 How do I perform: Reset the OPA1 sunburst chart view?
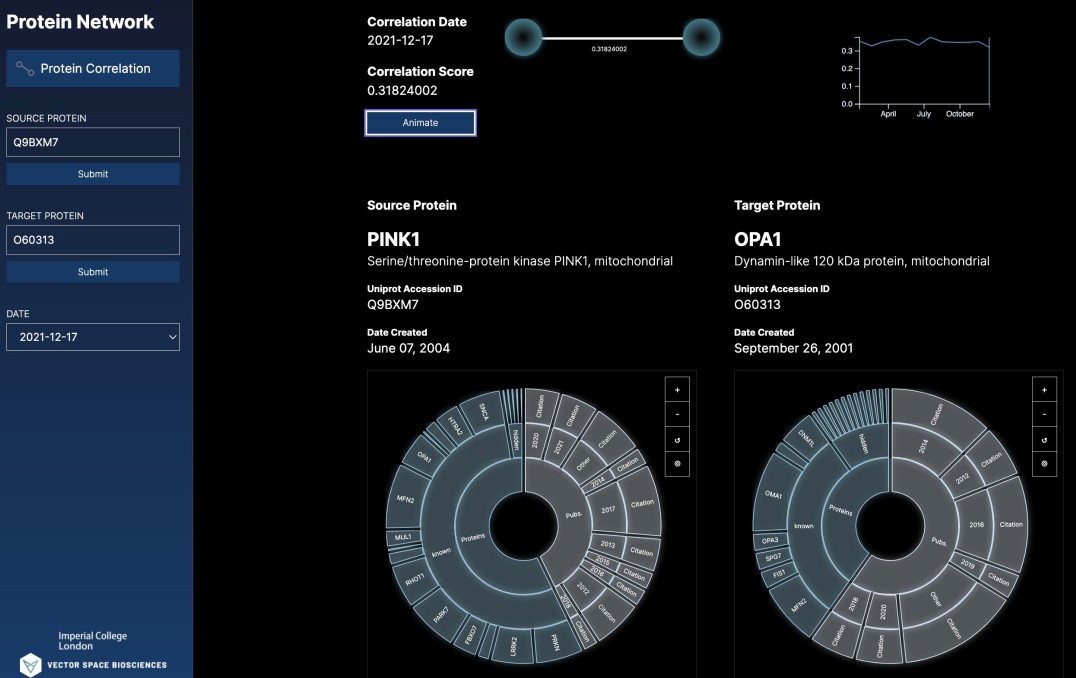click(1044, 439)
